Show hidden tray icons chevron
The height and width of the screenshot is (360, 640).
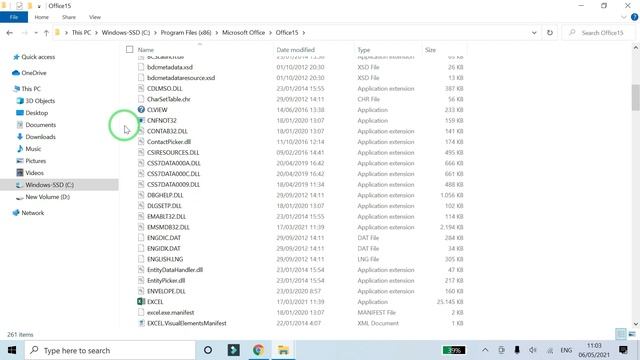485,350
